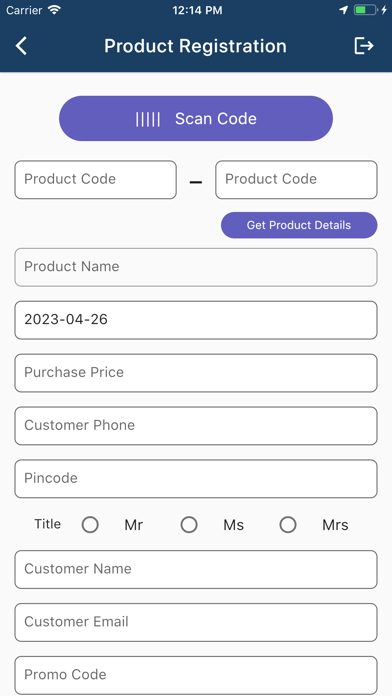Select the Mrs title radio button
Screen dimensions: 392x696
tap(288, 525)
